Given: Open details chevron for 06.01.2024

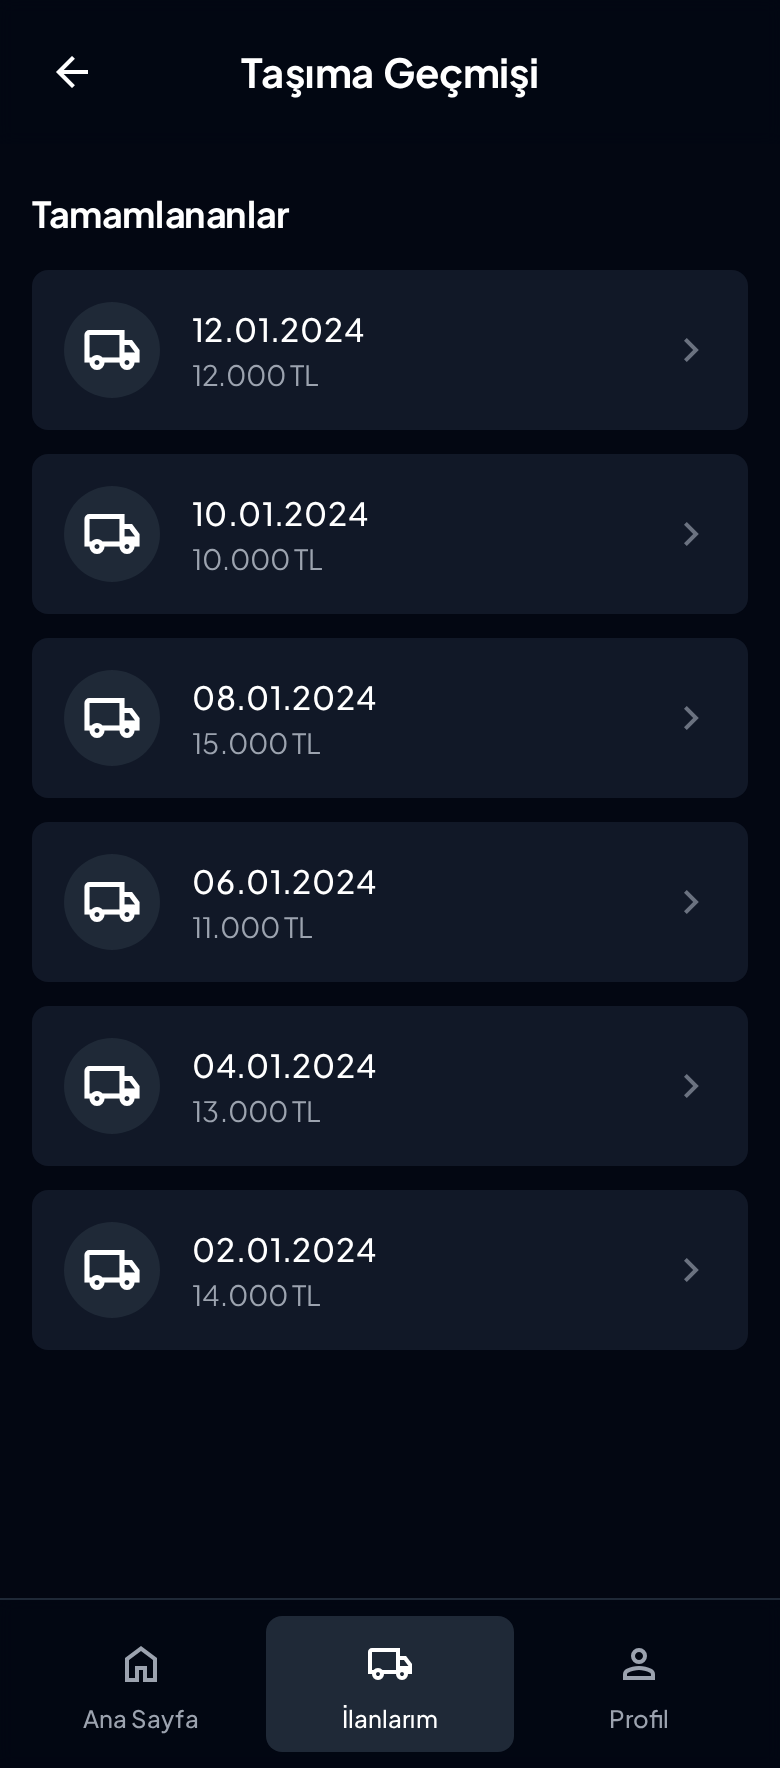Looking at the screenshot, I should (x=690, y=902).
